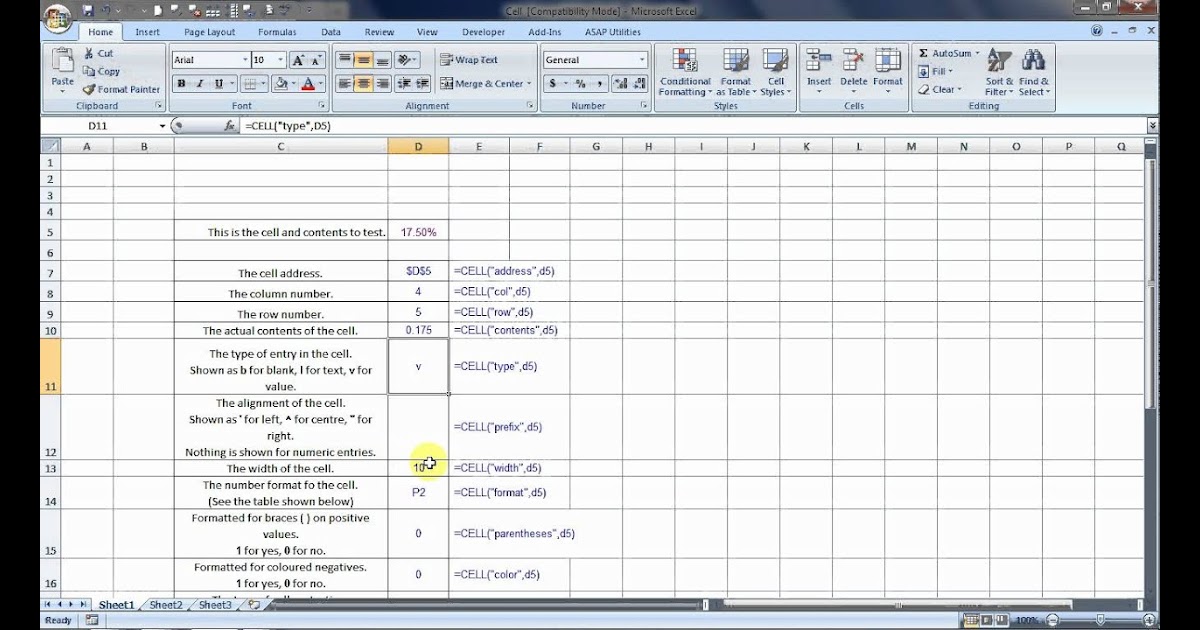Viewport: 1200px width, 630px height.
Task: Open Format as Table gallery
Action: point(735,72)
